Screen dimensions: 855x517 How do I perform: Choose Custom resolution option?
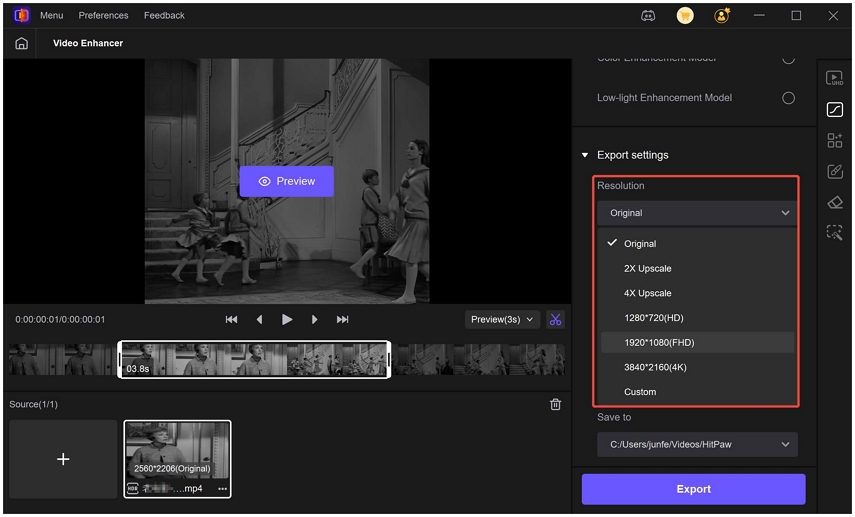[697, 392]
